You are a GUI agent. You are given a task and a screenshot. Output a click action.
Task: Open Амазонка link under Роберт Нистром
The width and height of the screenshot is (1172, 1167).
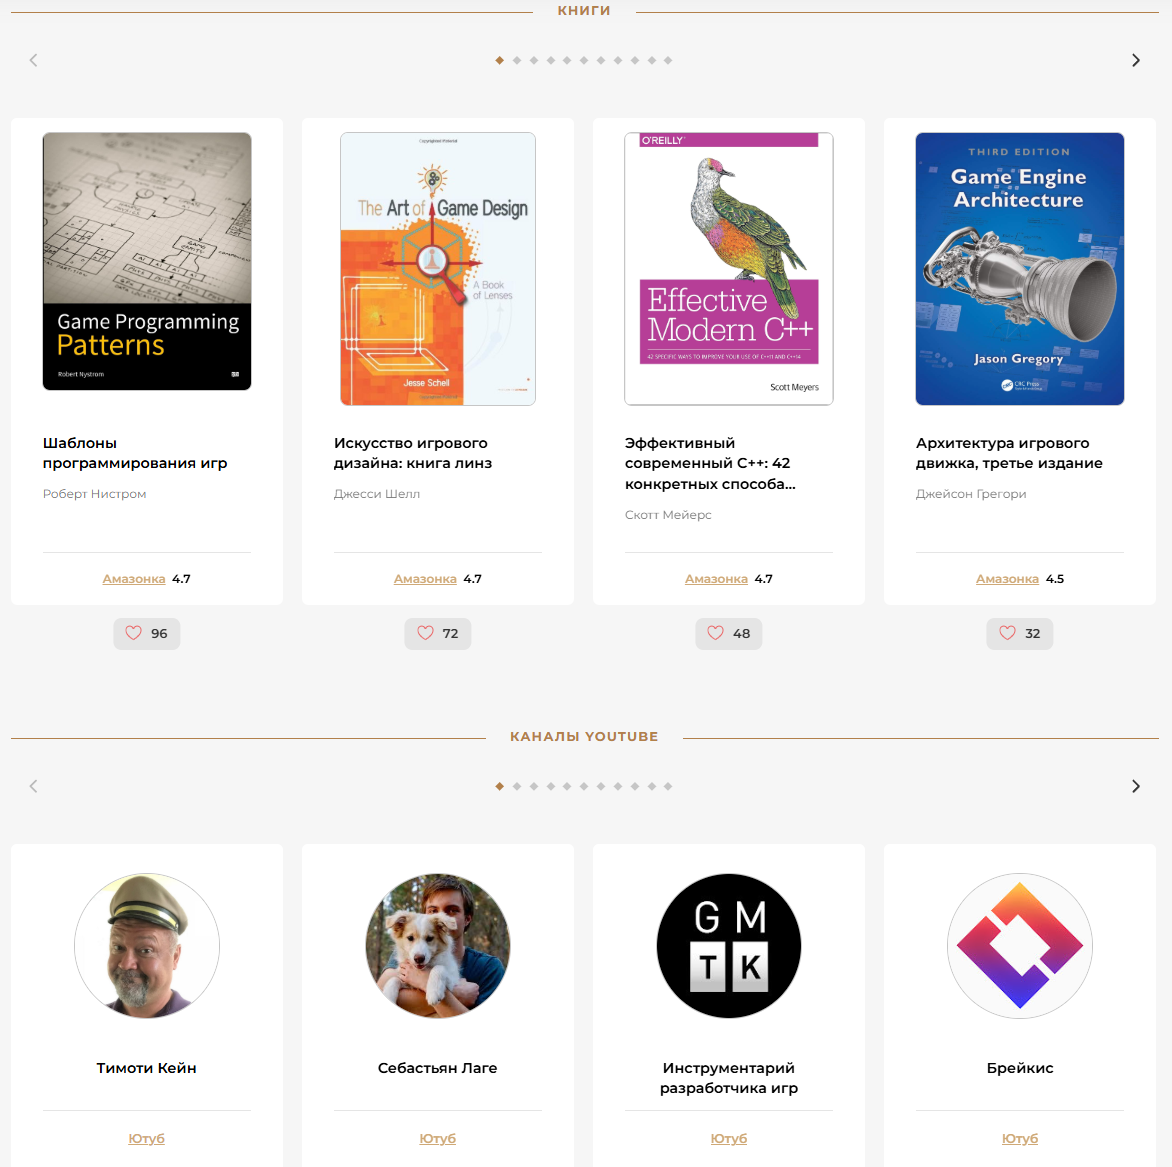tap(134, 579)
